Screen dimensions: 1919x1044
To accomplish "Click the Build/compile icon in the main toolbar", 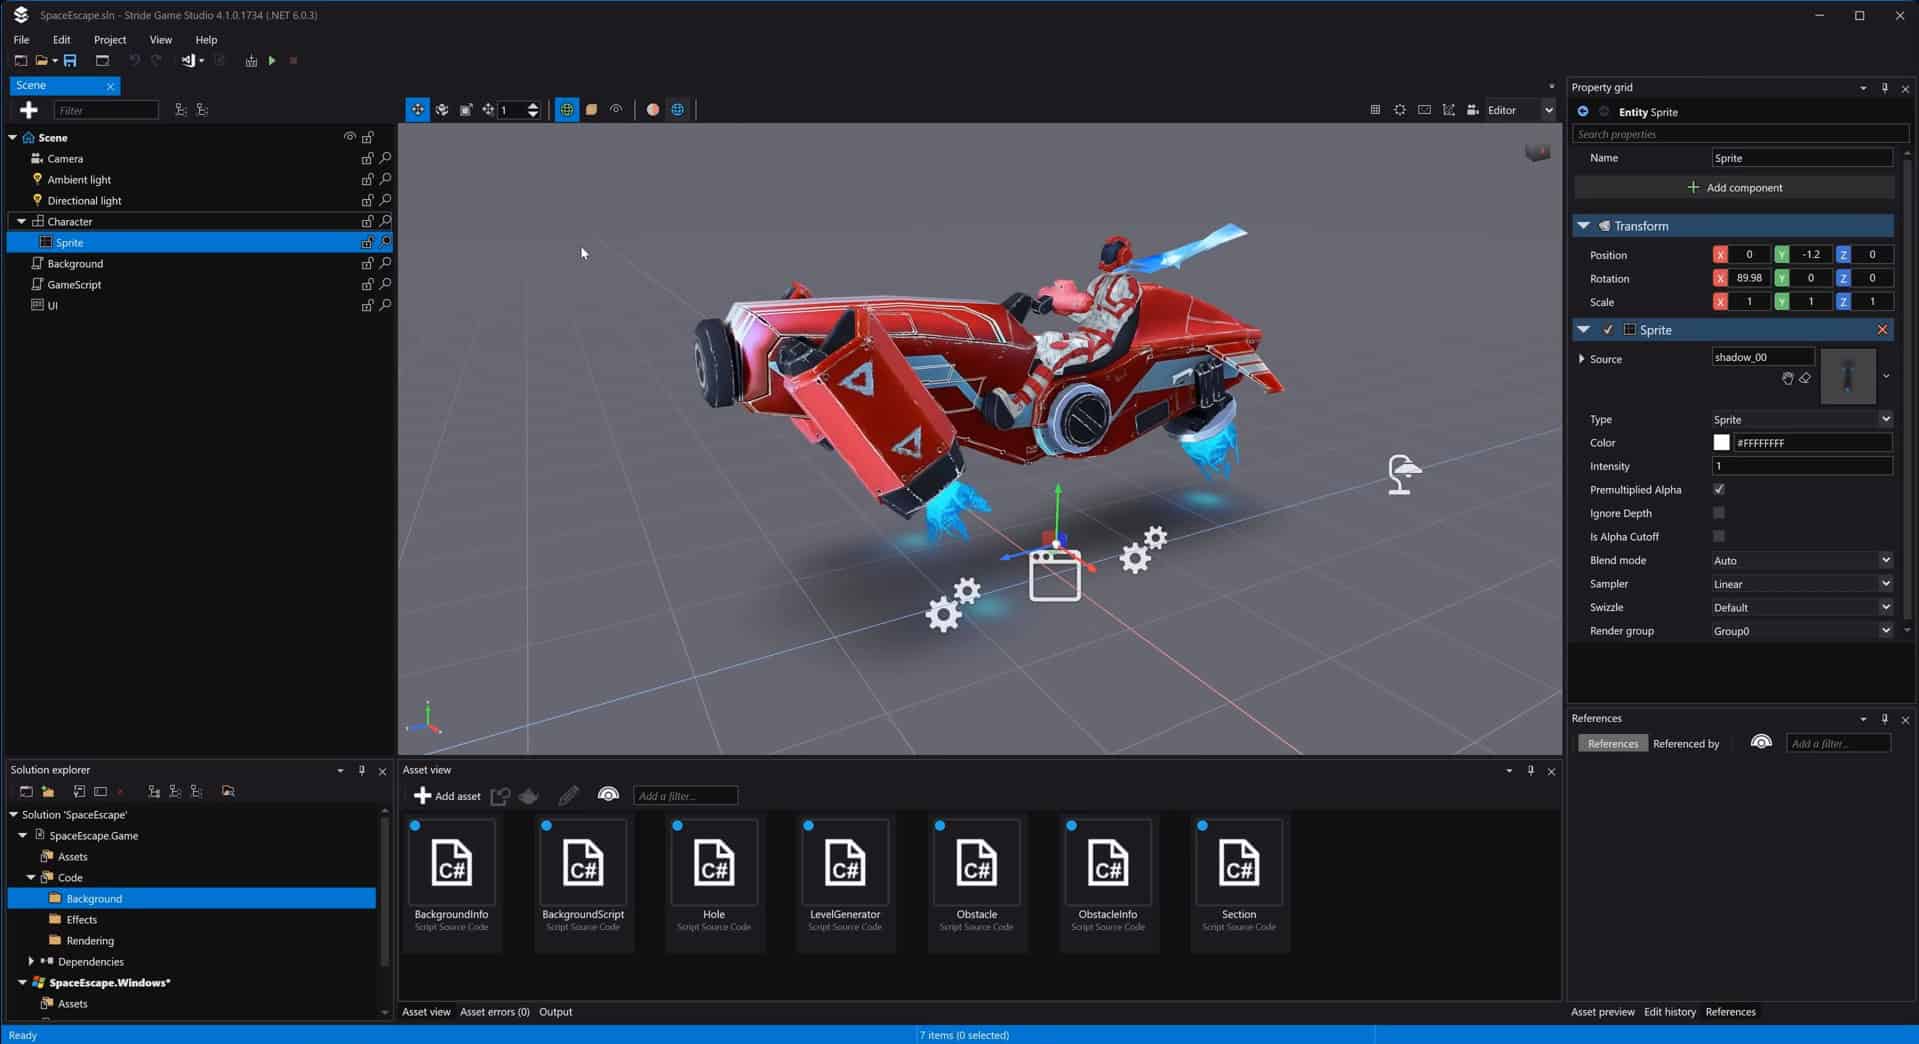I will 251,61.
